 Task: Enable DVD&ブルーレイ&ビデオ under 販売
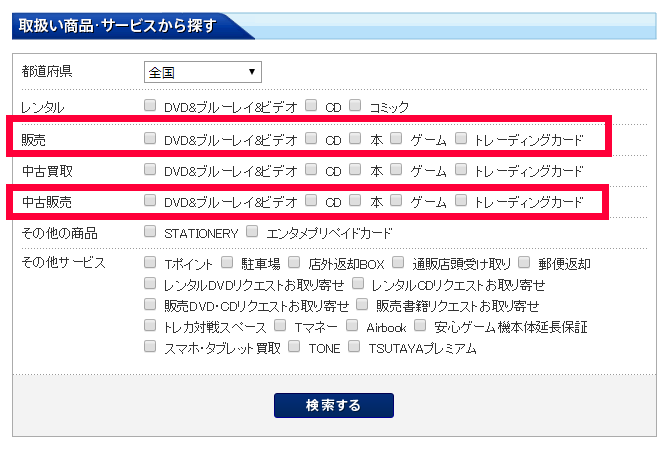coord(150,138)
